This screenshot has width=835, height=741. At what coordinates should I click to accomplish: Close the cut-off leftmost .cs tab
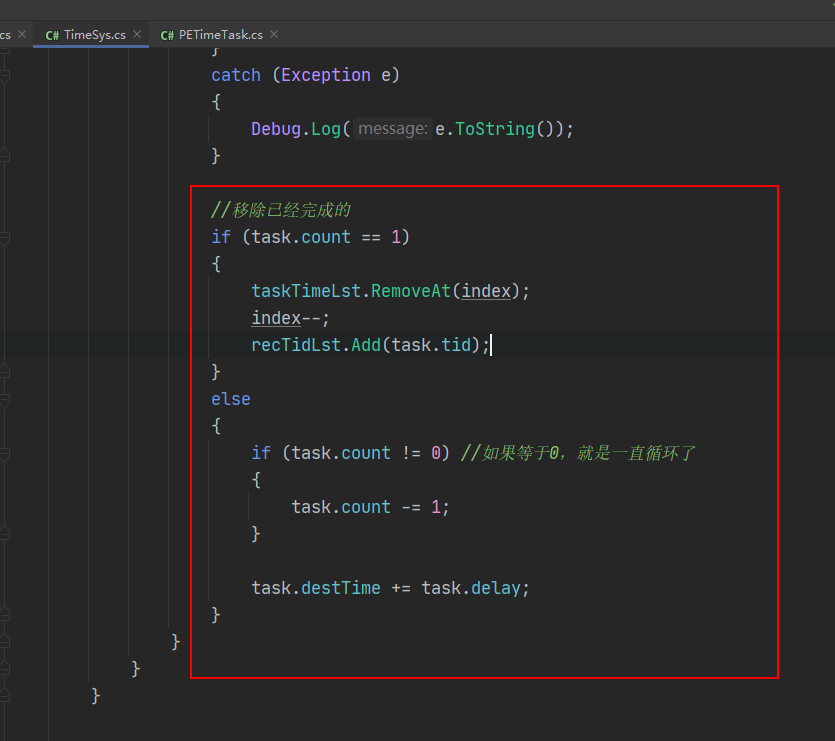tap(22, 34)
